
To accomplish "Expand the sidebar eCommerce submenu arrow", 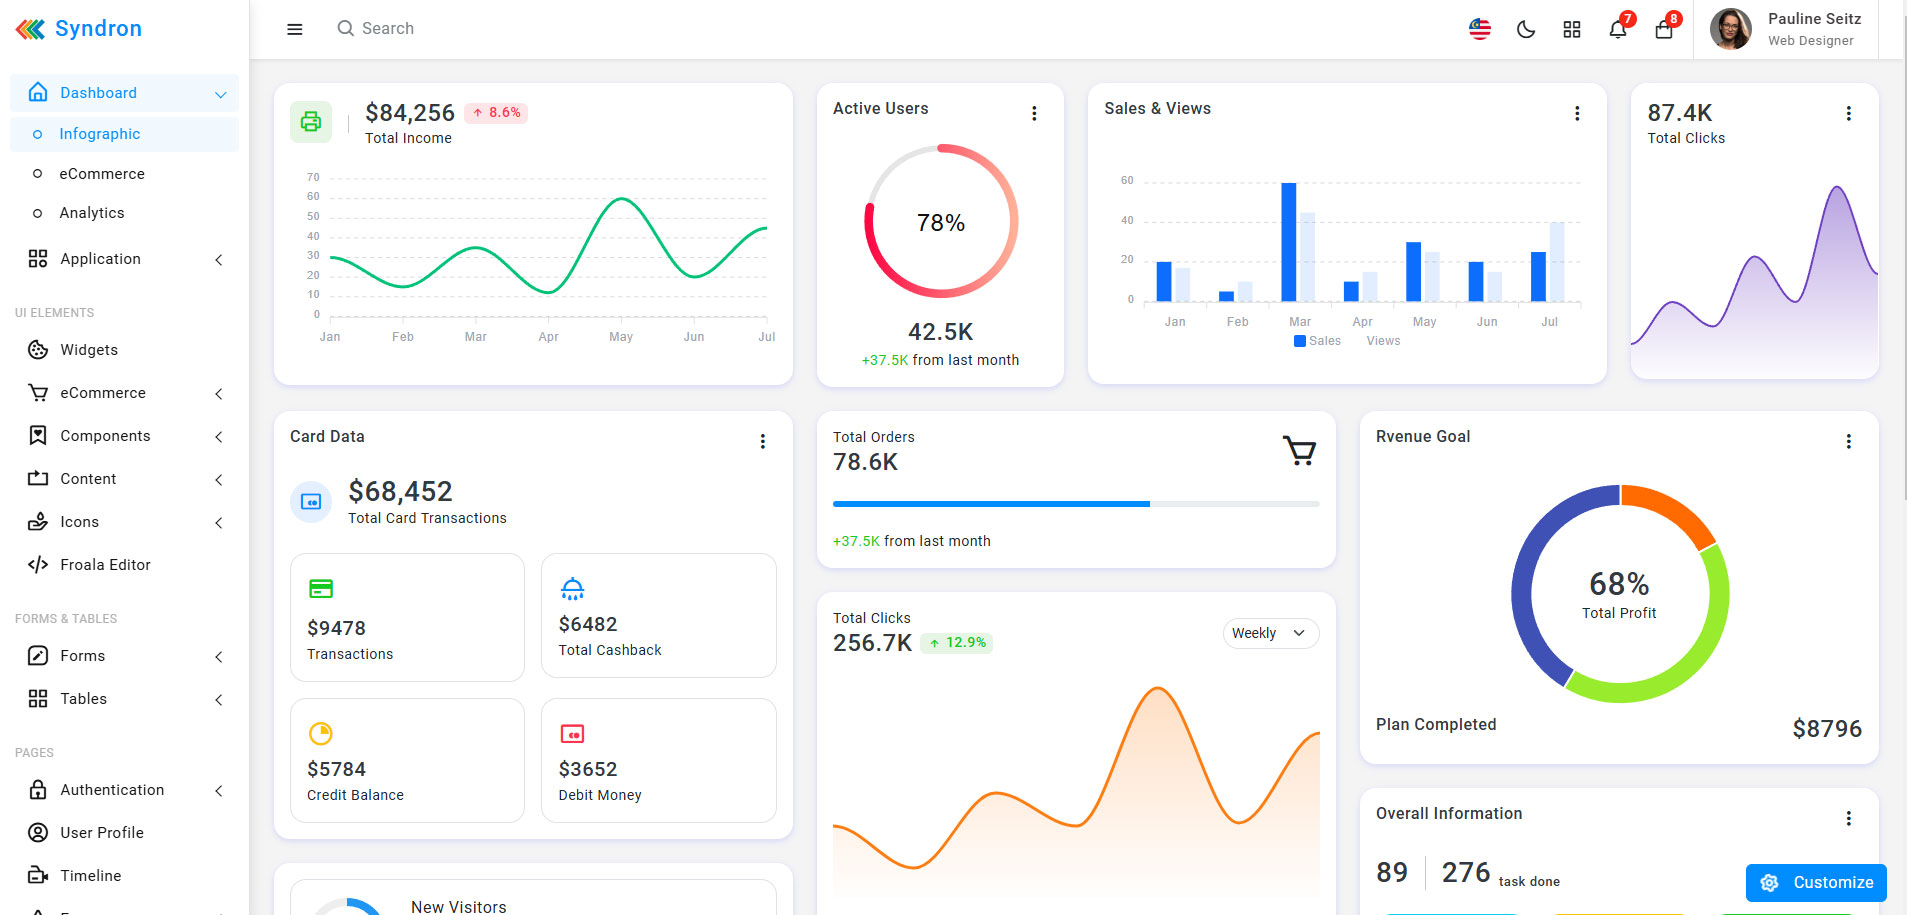I will [219, 394].
